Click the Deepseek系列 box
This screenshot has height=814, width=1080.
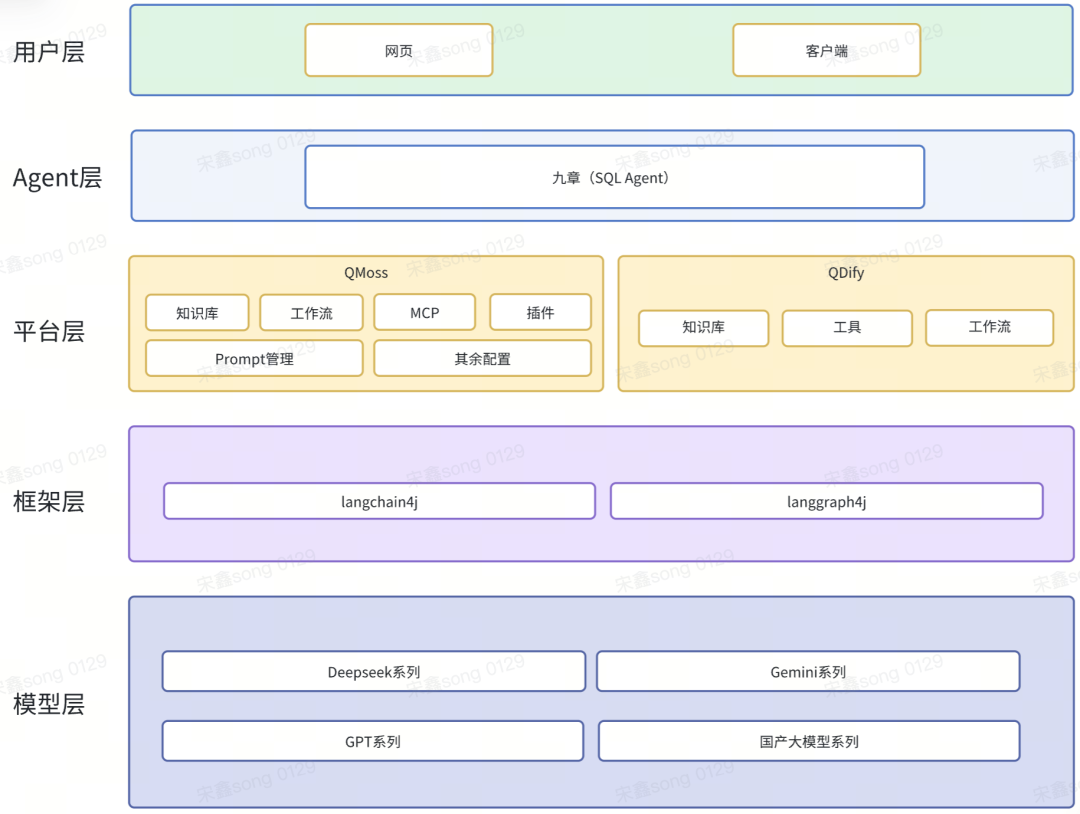pos(374,671)
